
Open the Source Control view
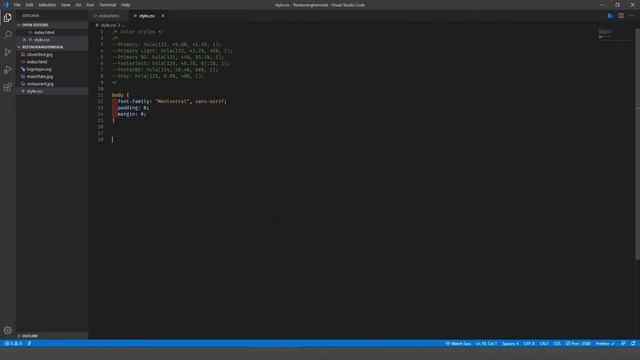7,52
